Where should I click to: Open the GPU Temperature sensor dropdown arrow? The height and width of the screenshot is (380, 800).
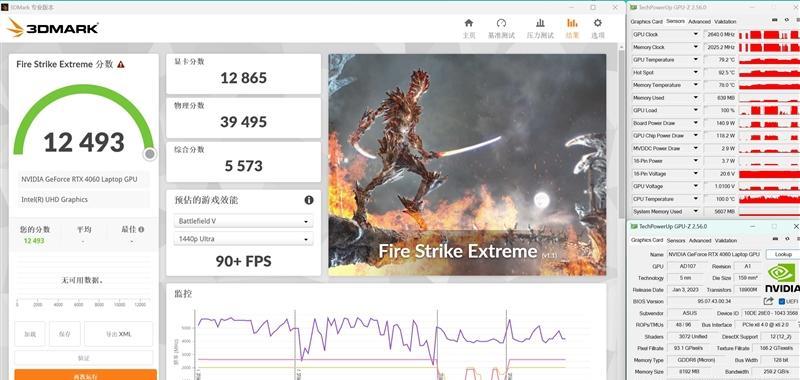(695, 60)
